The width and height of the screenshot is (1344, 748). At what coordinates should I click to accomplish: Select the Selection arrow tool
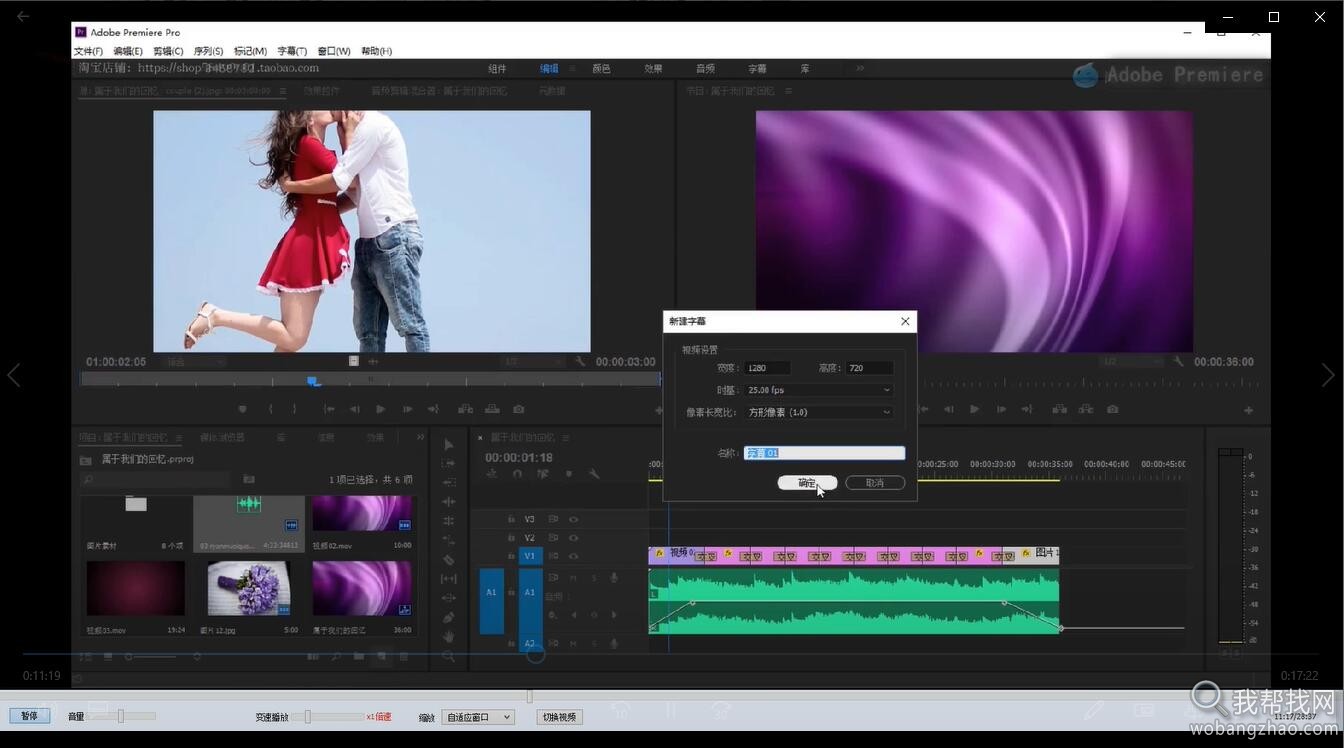coord(449,444)
